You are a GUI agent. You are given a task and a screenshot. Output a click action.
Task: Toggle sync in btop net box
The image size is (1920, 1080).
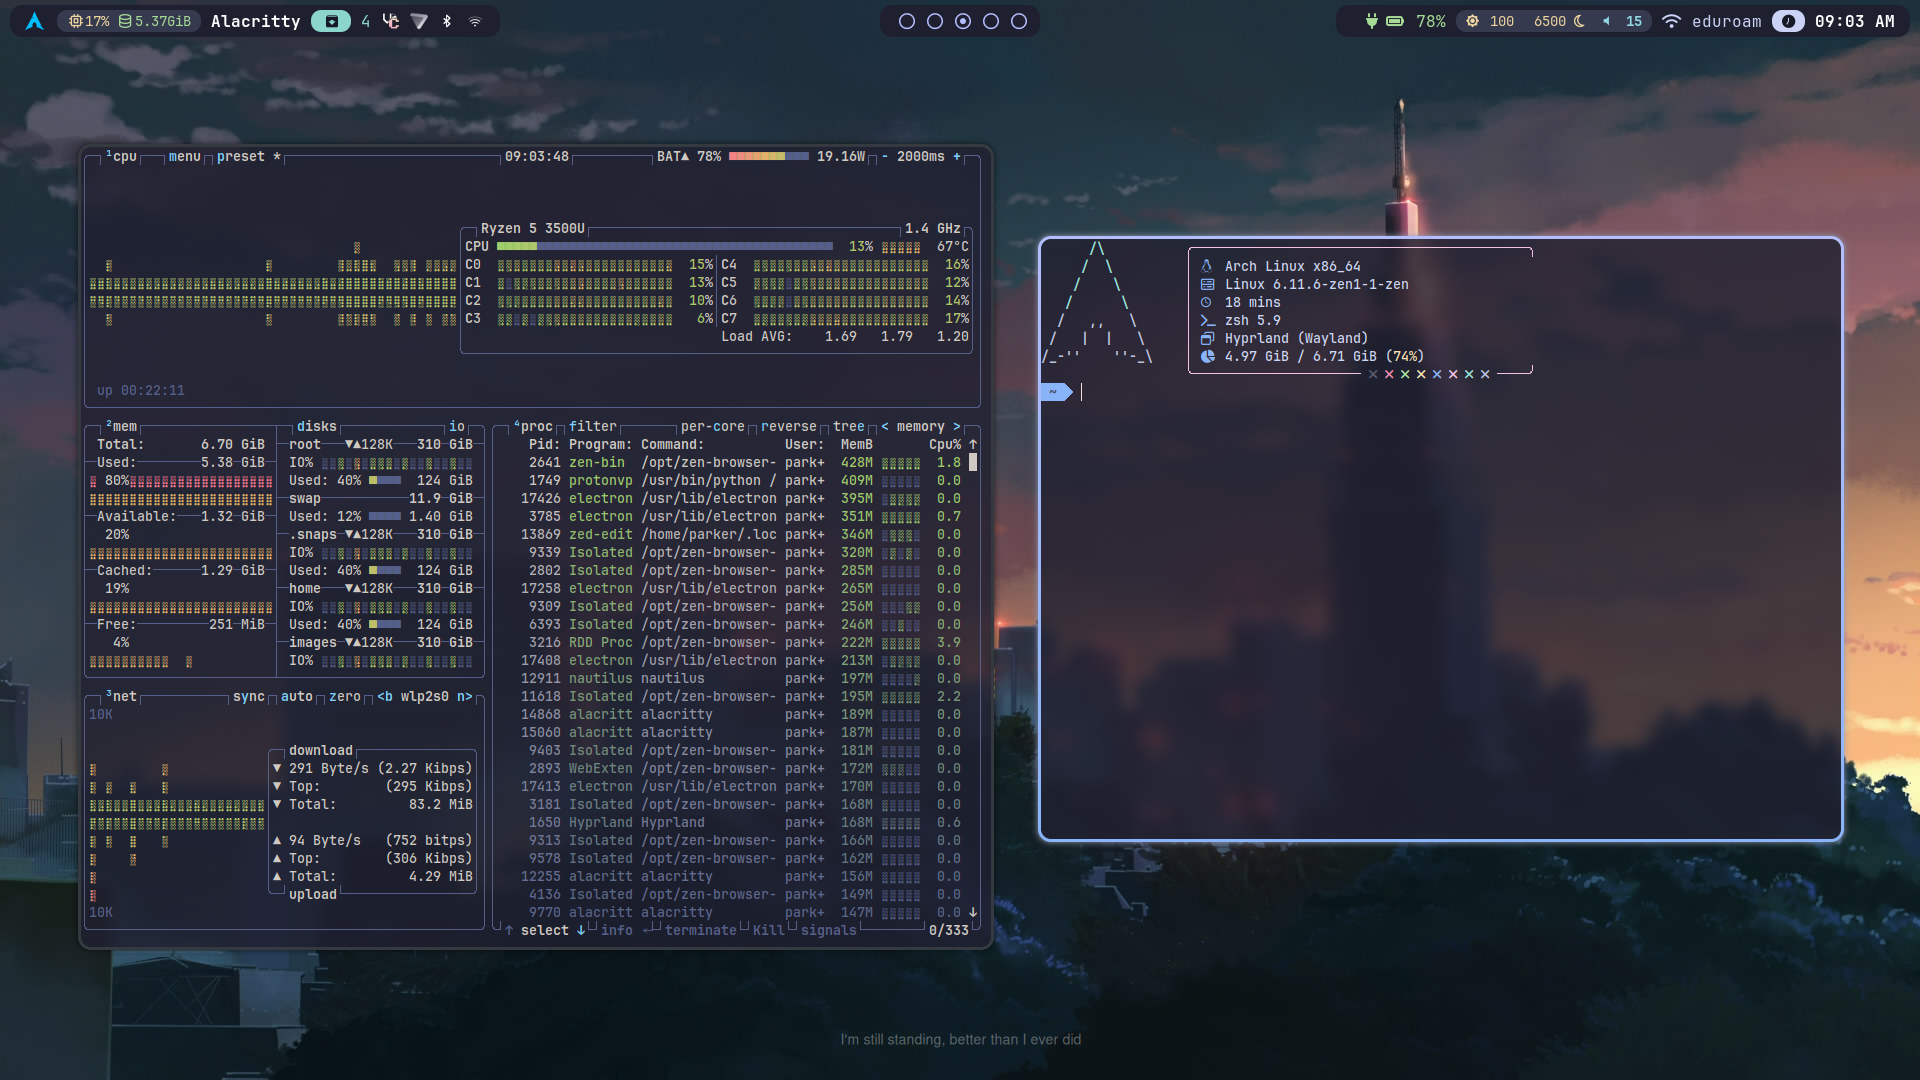point(249,696)
